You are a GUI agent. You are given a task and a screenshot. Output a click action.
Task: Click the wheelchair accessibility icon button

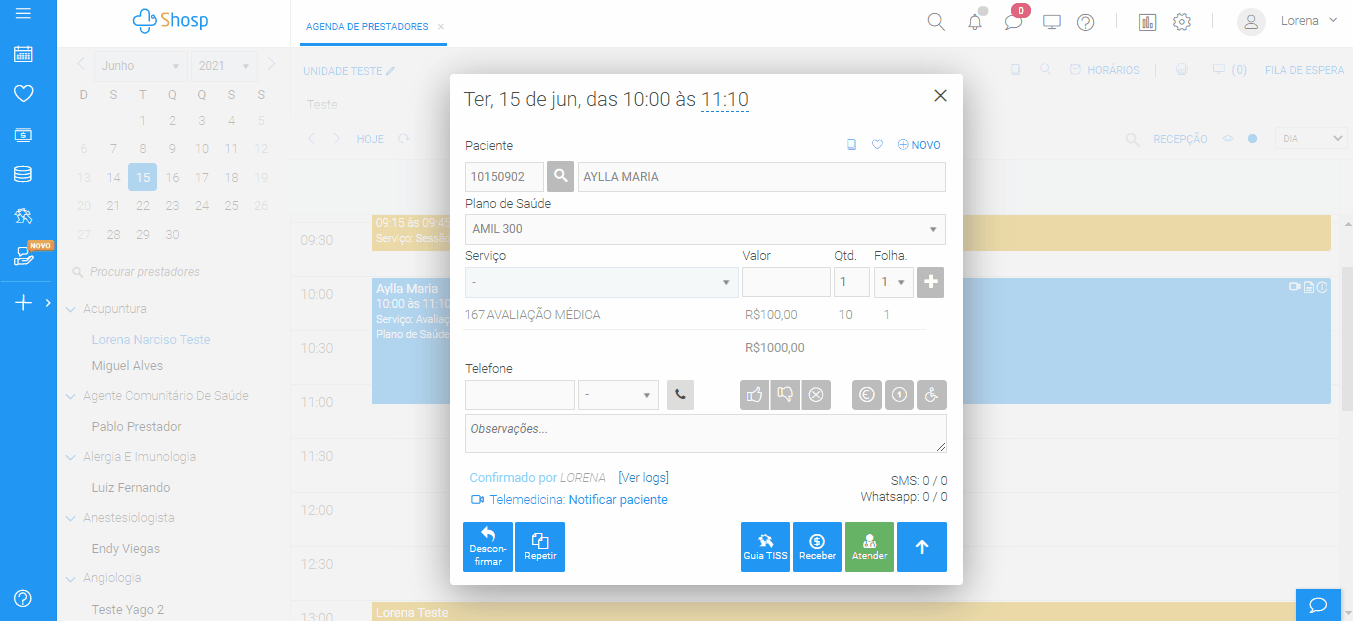coord(931,395)
